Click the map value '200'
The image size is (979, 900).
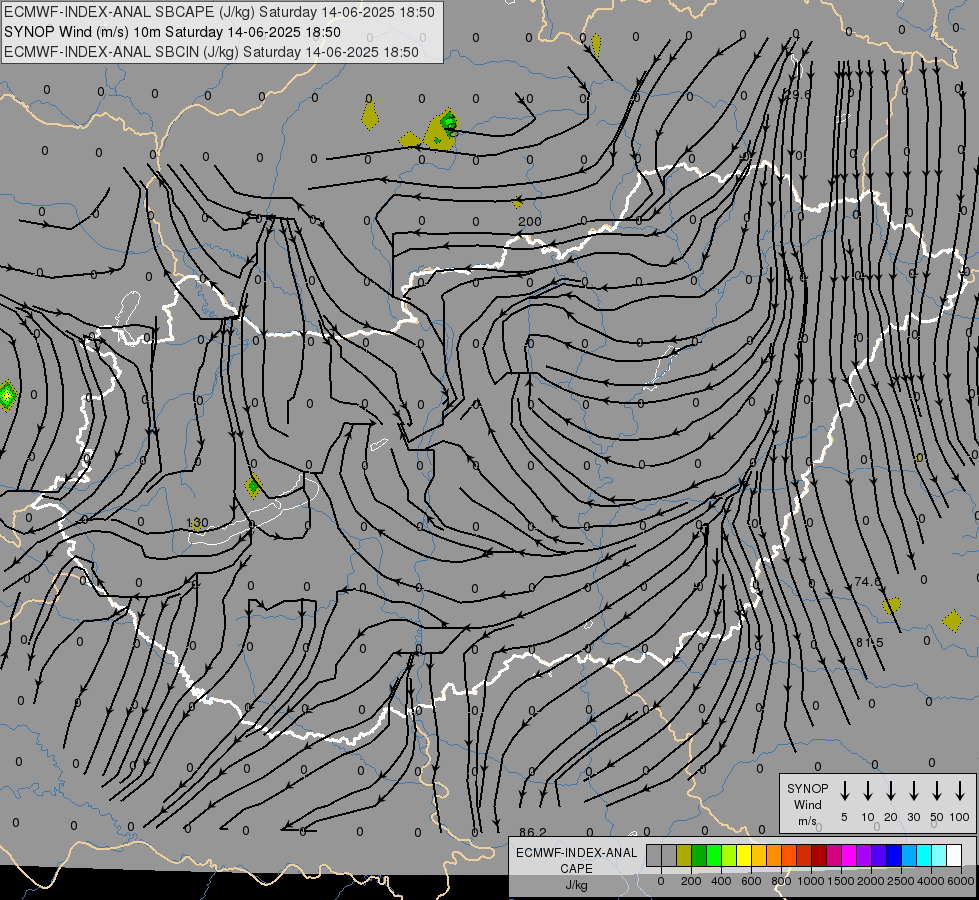click(529, 221)
